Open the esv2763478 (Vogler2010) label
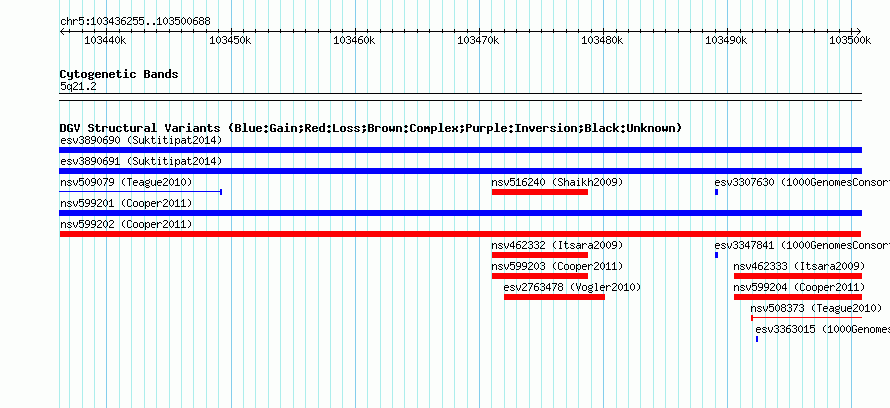 [572, 287]
